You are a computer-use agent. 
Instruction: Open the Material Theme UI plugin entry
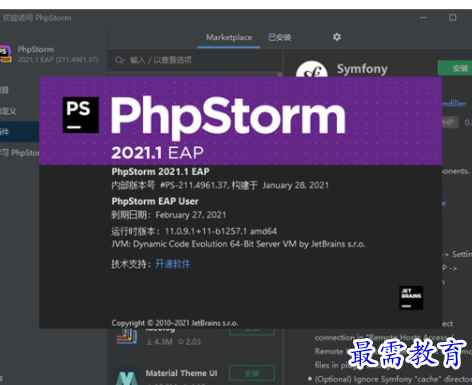click(x=195, y=375)
